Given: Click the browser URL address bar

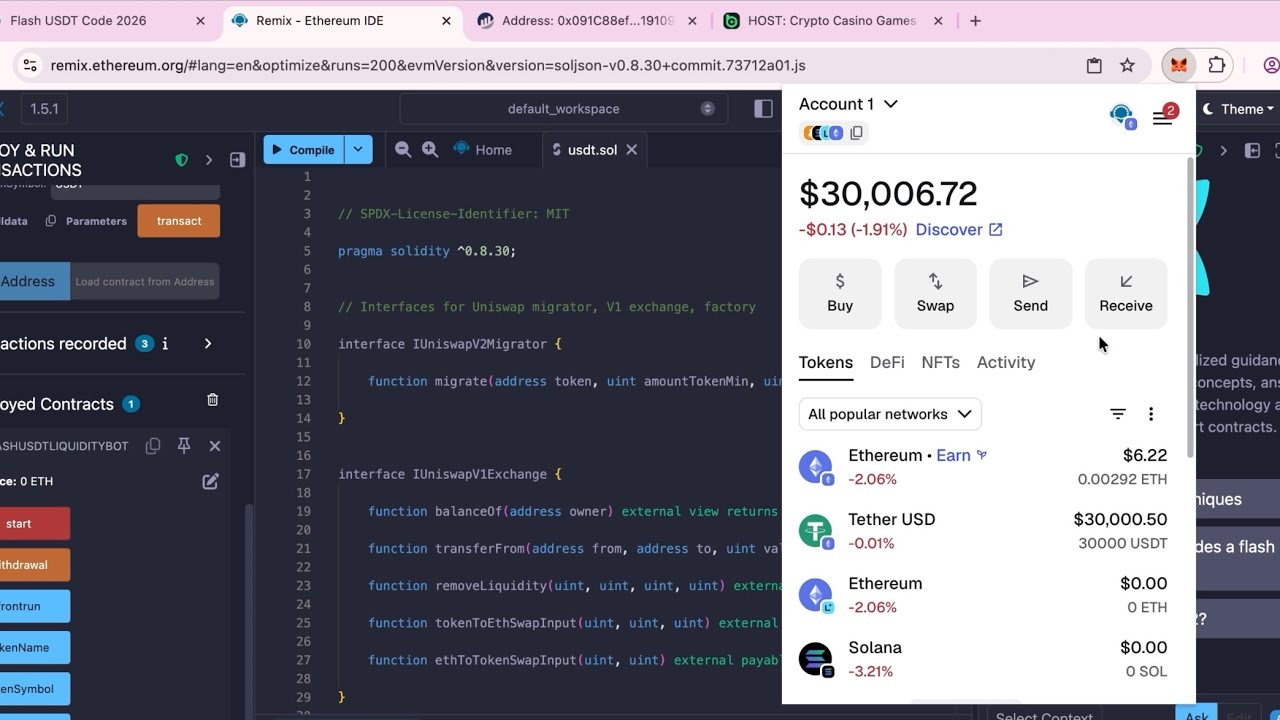Looking at the screenshot, I should coord(560,65).
